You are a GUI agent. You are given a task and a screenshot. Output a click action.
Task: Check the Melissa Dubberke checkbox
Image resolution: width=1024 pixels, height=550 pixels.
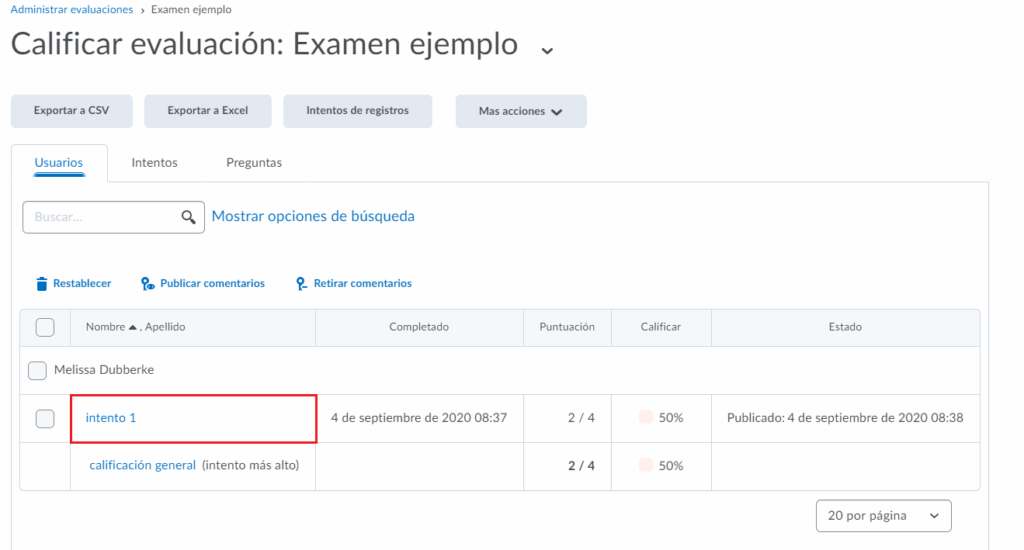point(38,371)
